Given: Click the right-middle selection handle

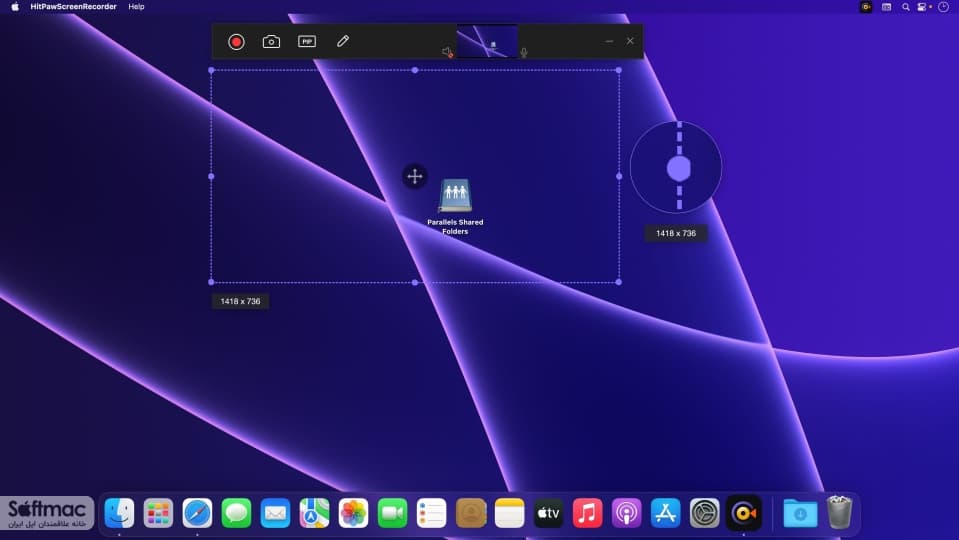Looking at the screenshot, I should [619, 176].
